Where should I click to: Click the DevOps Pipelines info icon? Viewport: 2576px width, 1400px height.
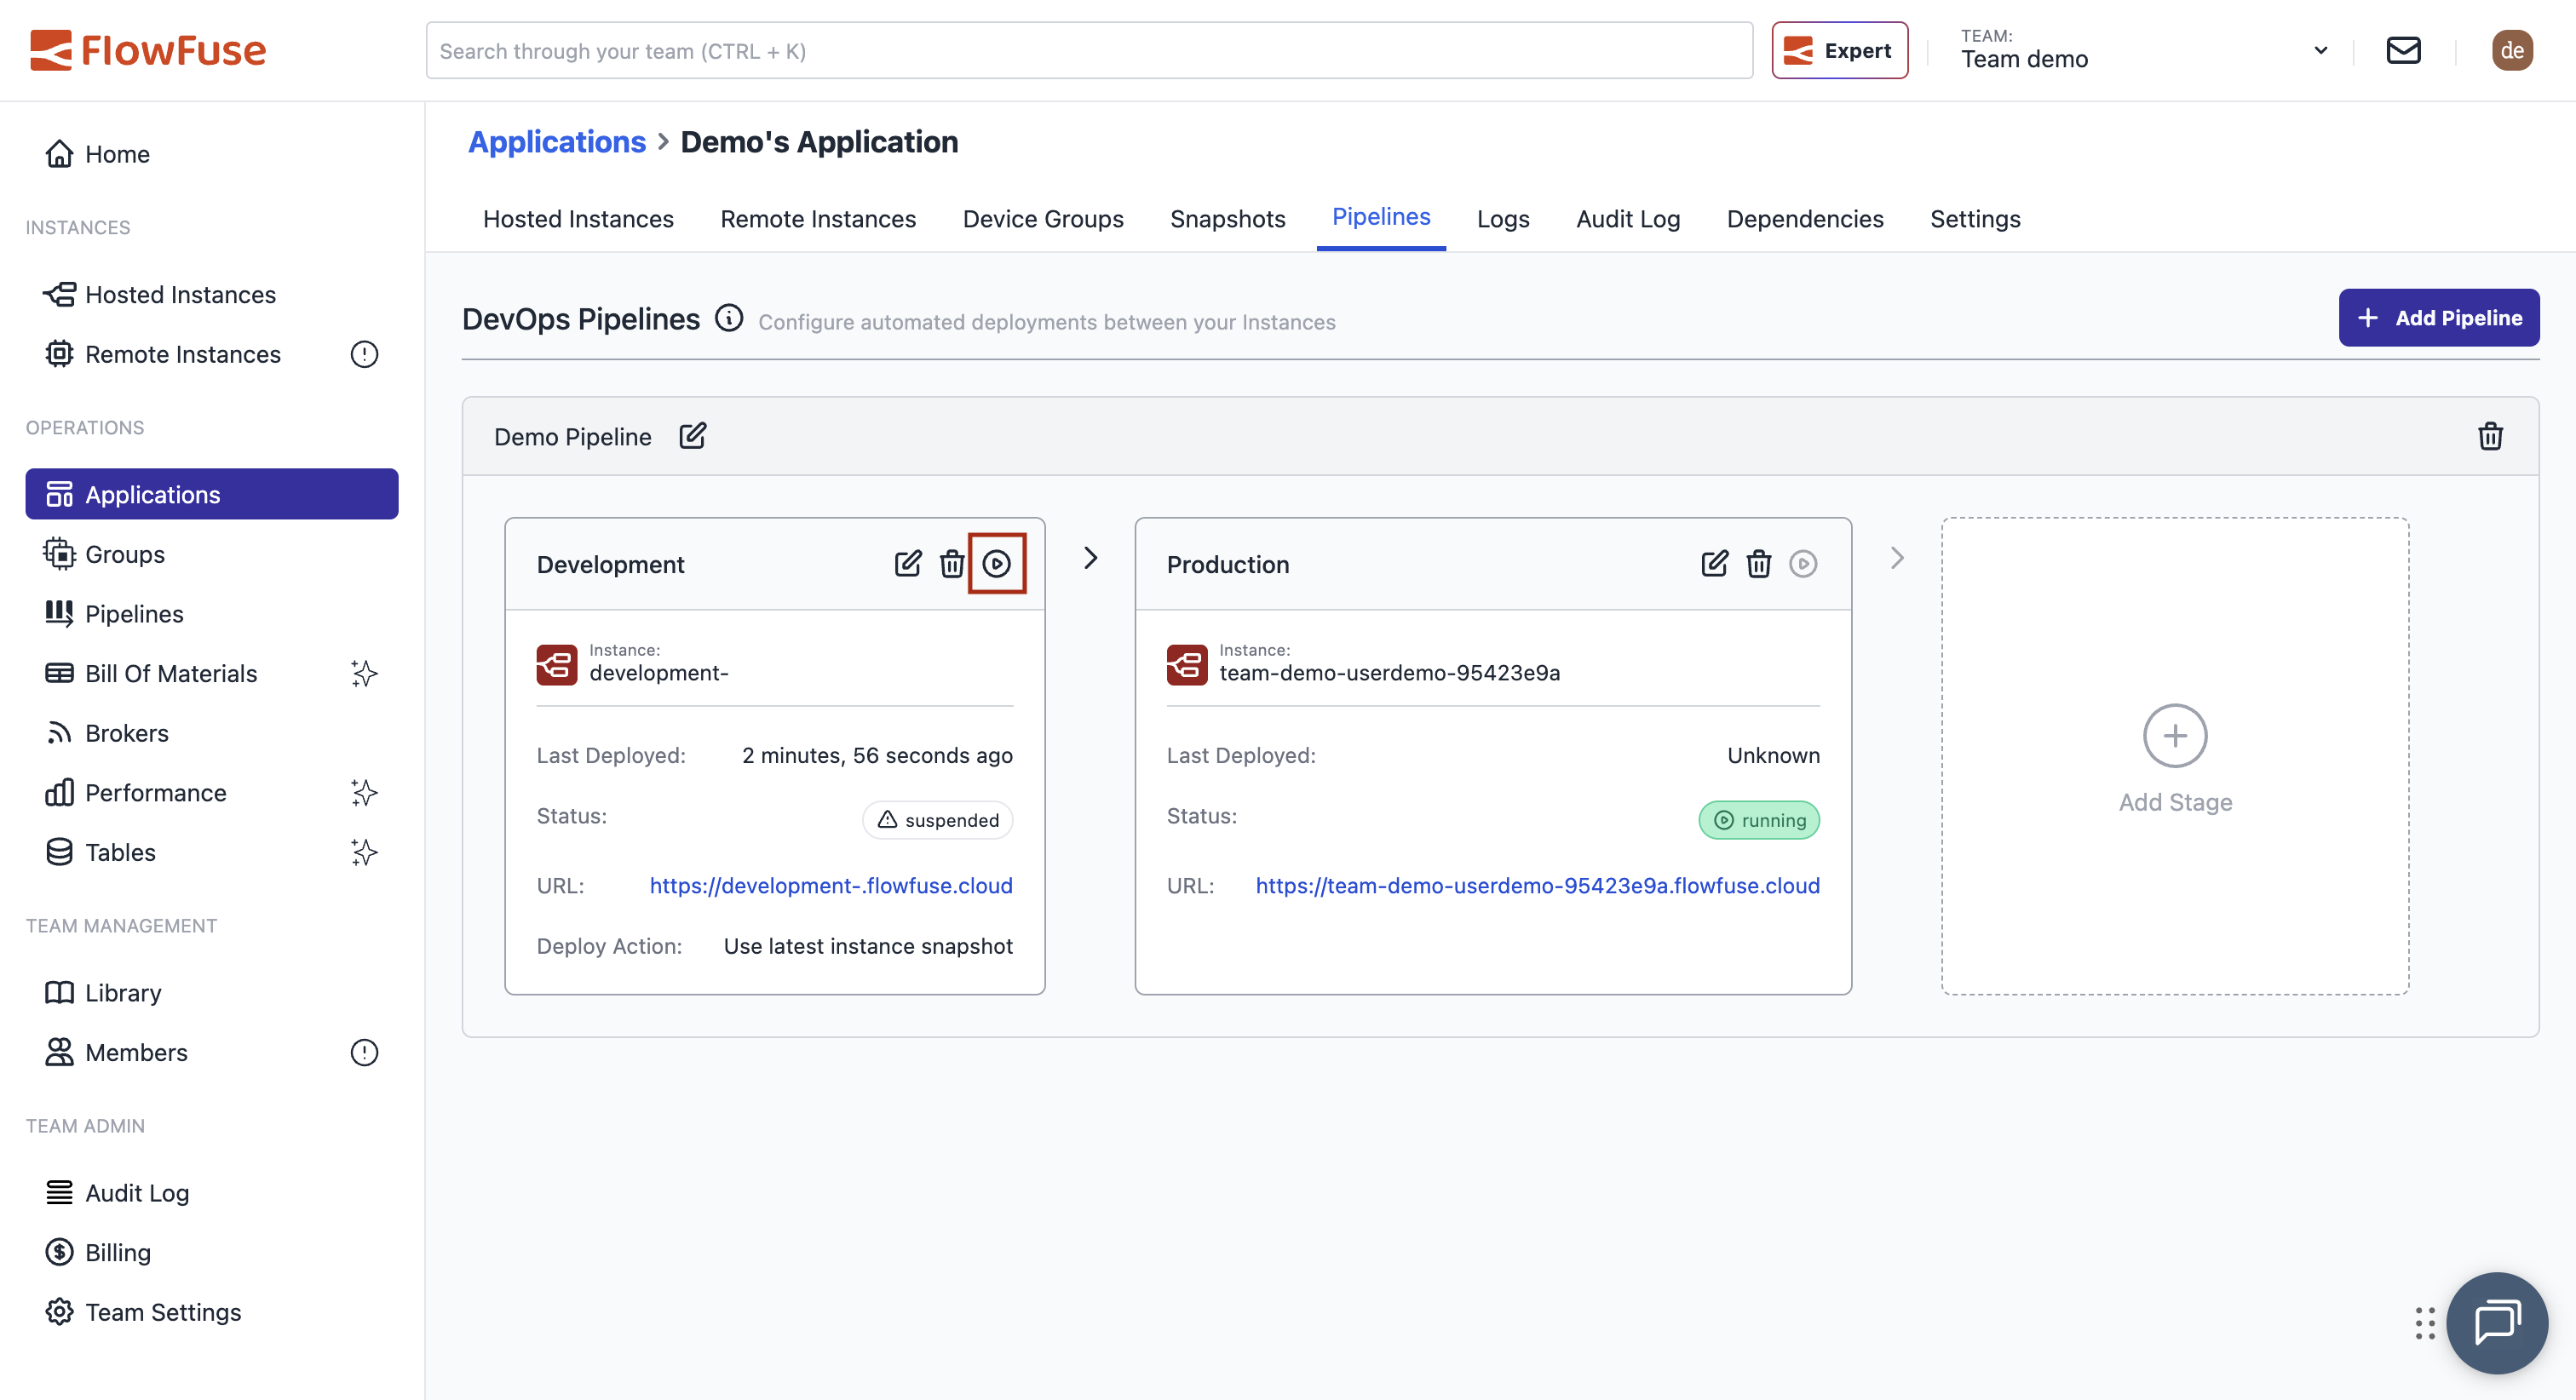[x=729, y=318]
